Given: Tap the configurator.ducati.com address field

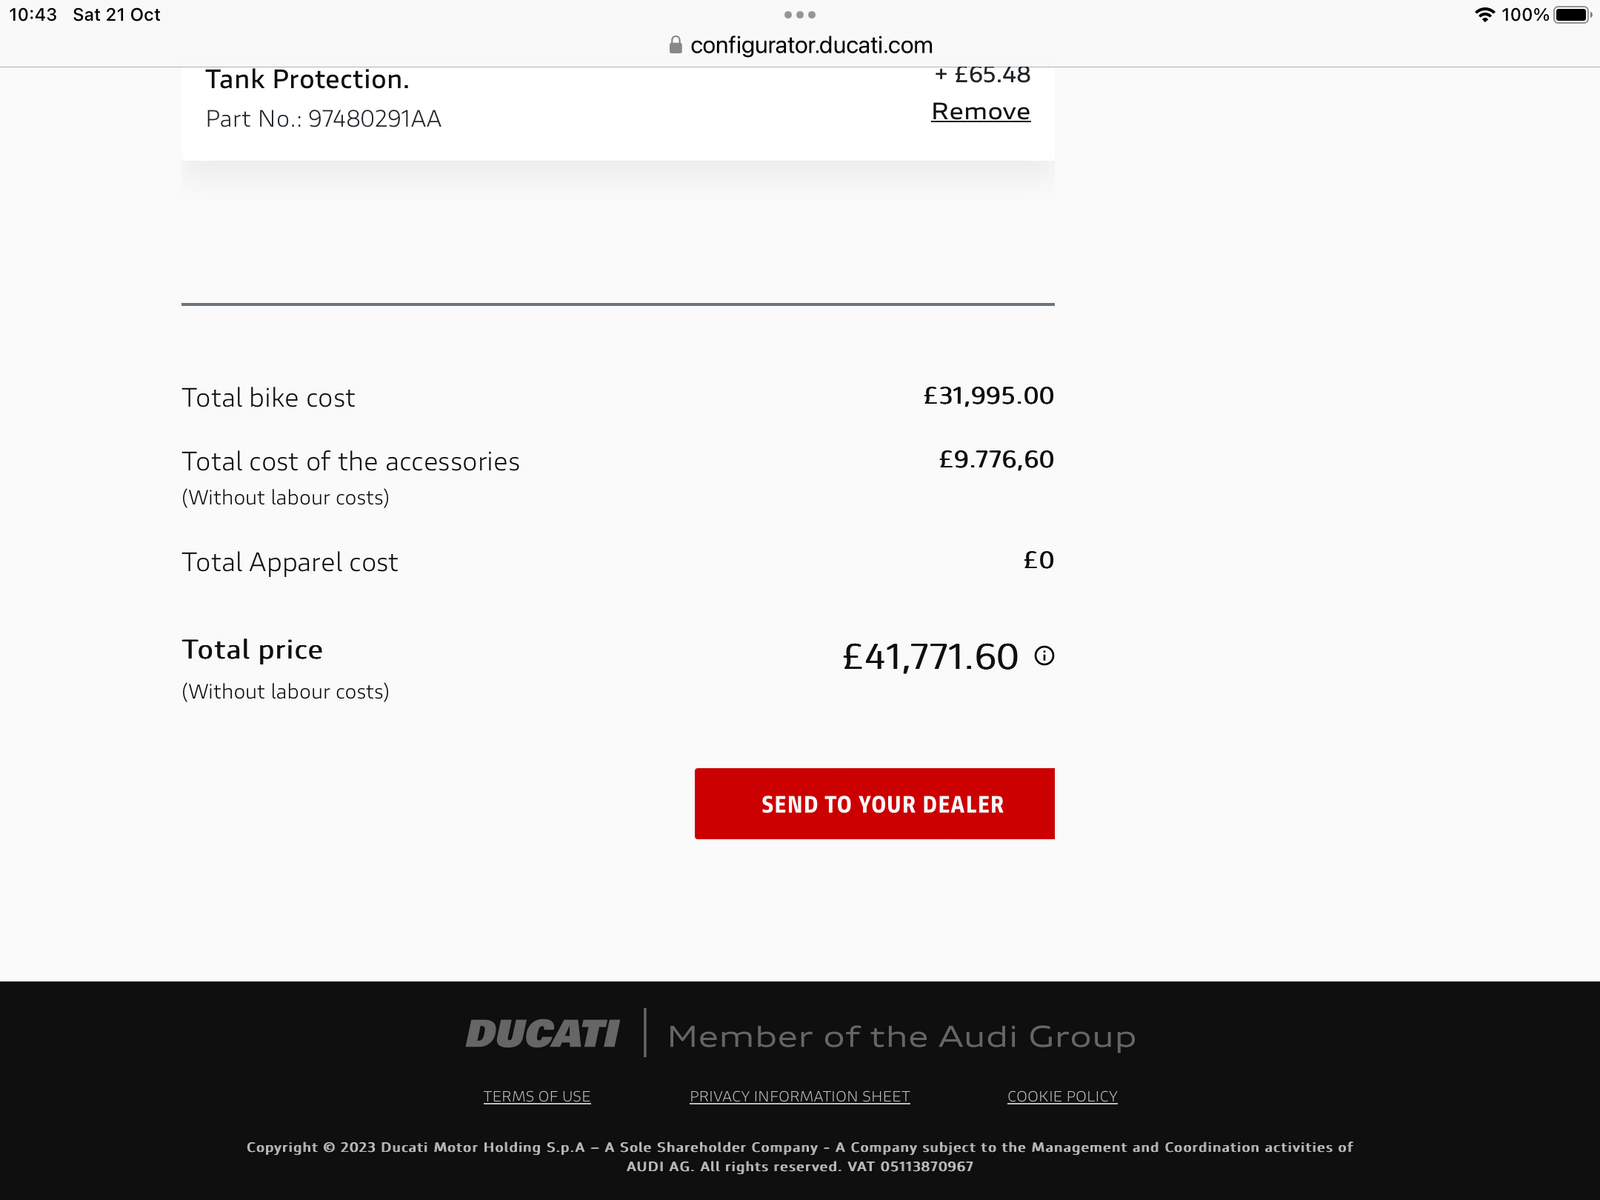Looking at the screenshot, I should (811, 45).
